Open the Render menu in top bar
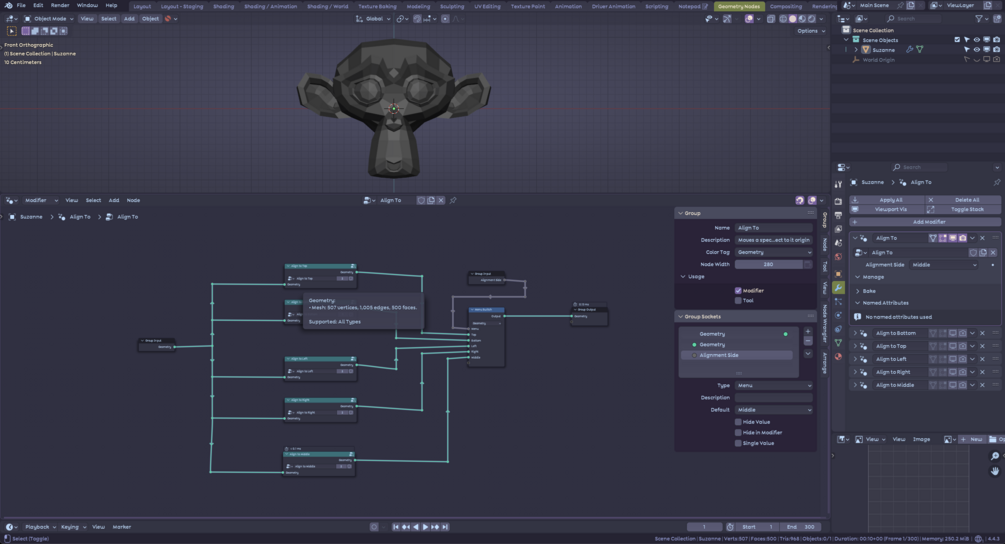The image size is (1005, 544). tap(60, 5)
